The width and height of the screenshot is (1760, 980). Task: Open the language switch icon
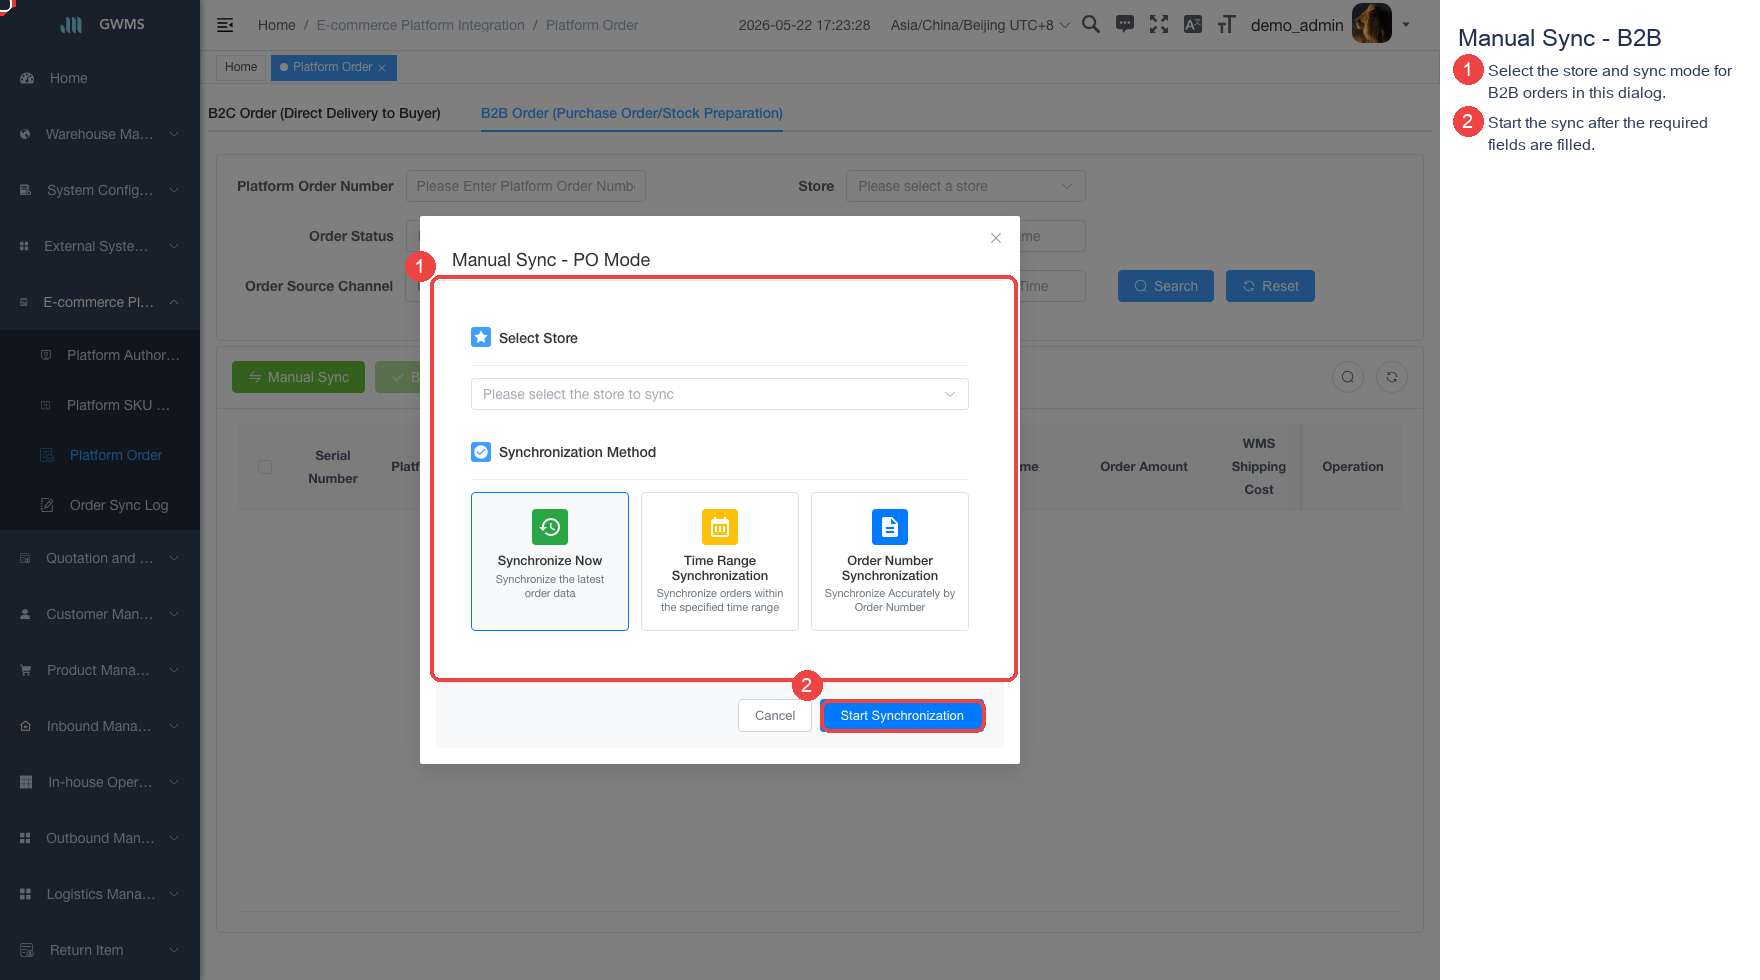point(1193,24)
